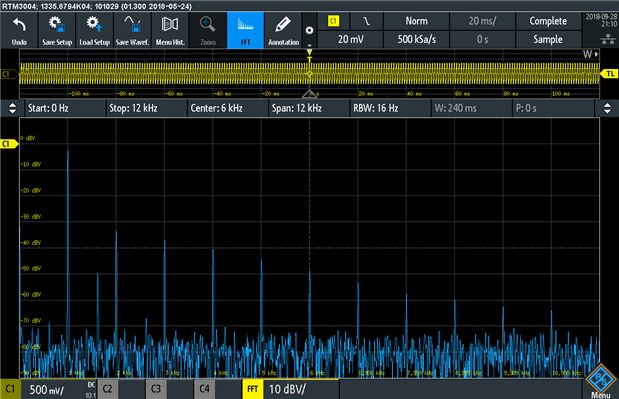Image resolution: width=619 pixels, height=399 pixels.
Task: Click the Complete run status button
Action: click(x=548, y=21)
